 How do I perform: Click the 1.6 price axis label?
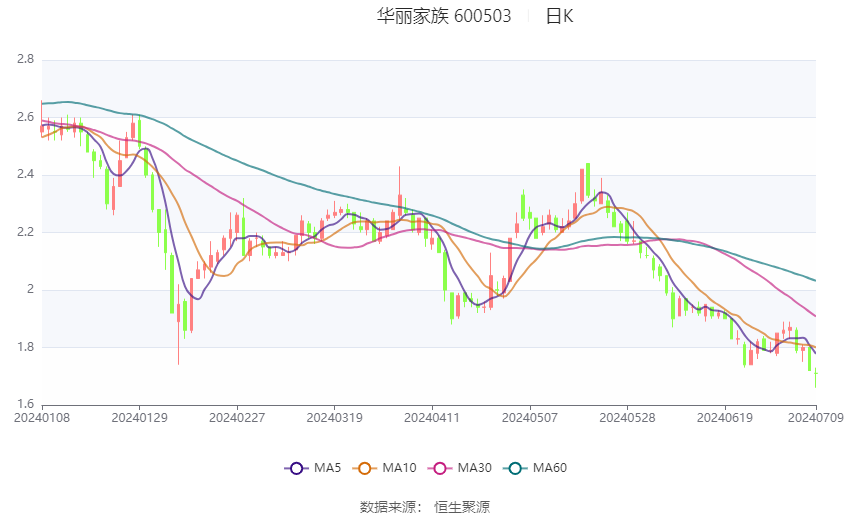tap(25, 404)
